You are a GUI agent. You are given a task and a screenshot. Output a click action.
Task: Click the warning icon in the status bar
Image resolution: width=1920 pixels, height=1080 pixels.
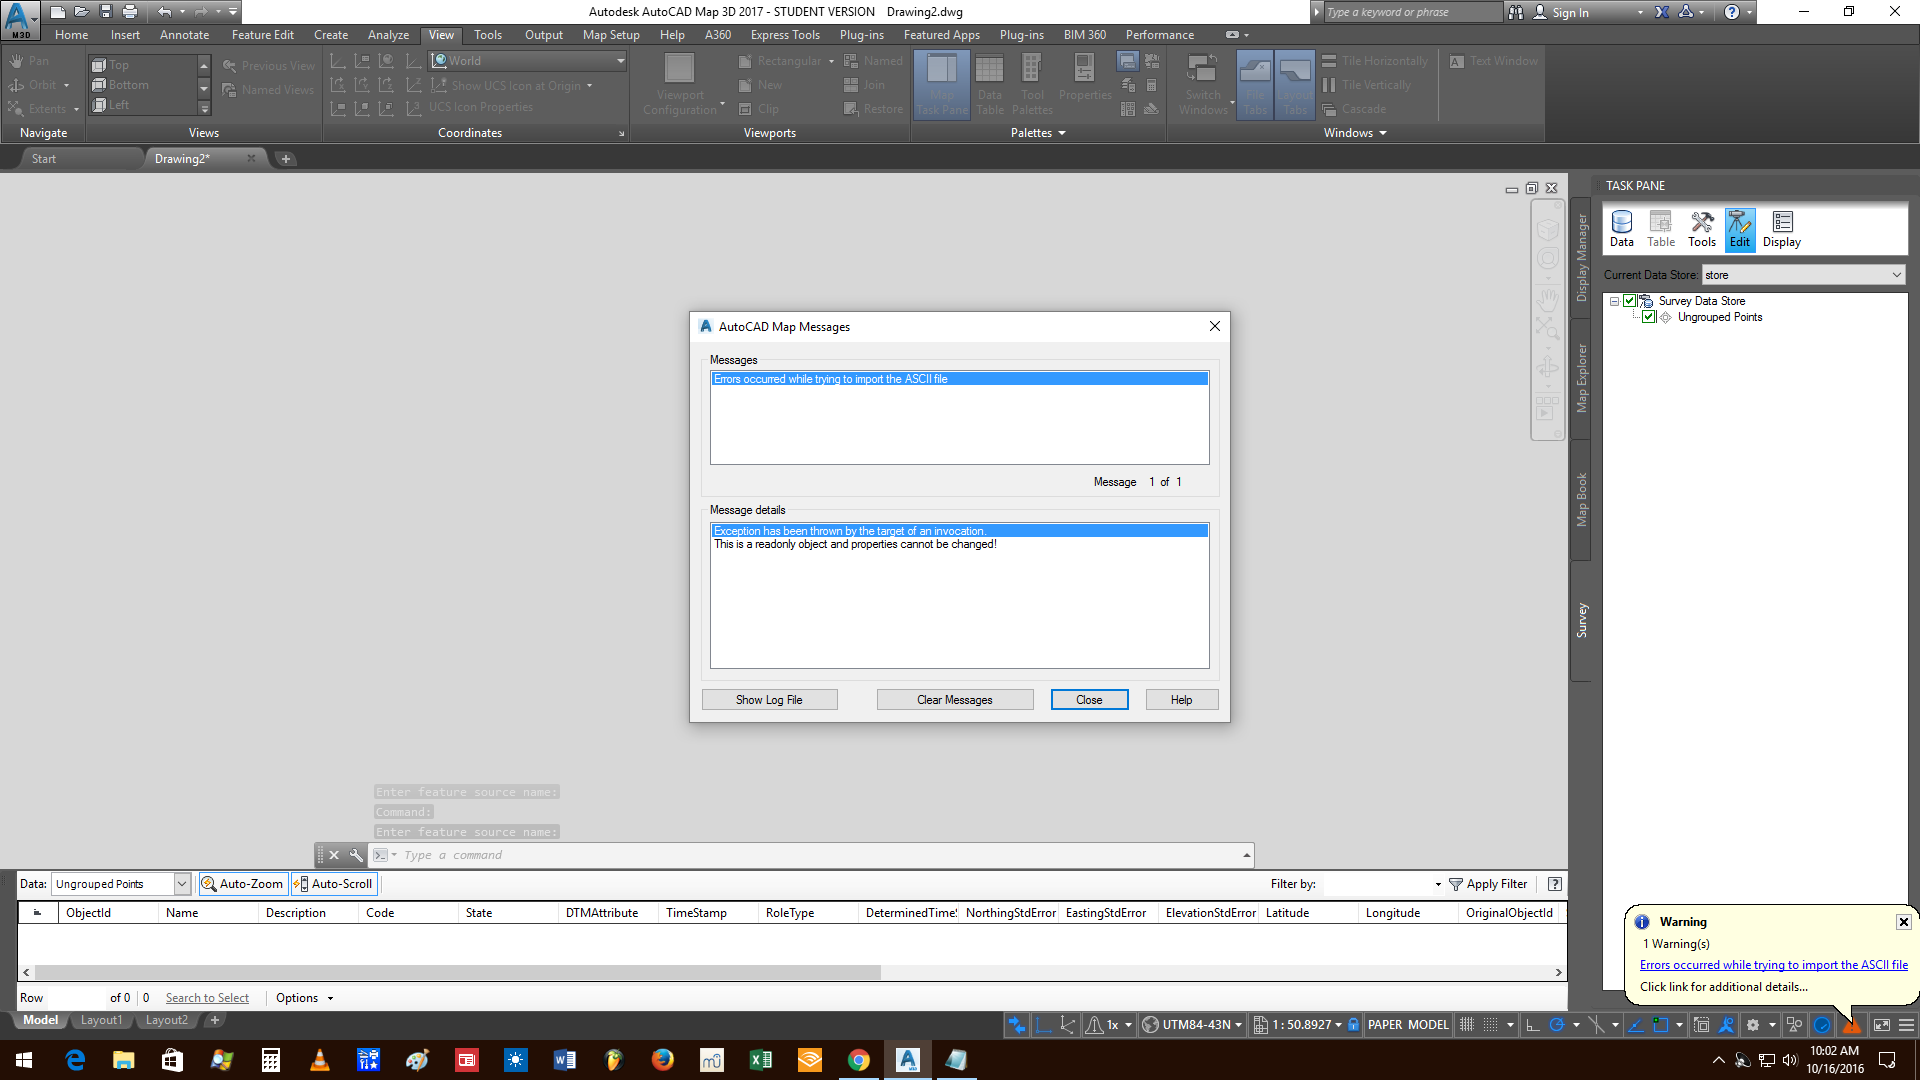1851,1024
